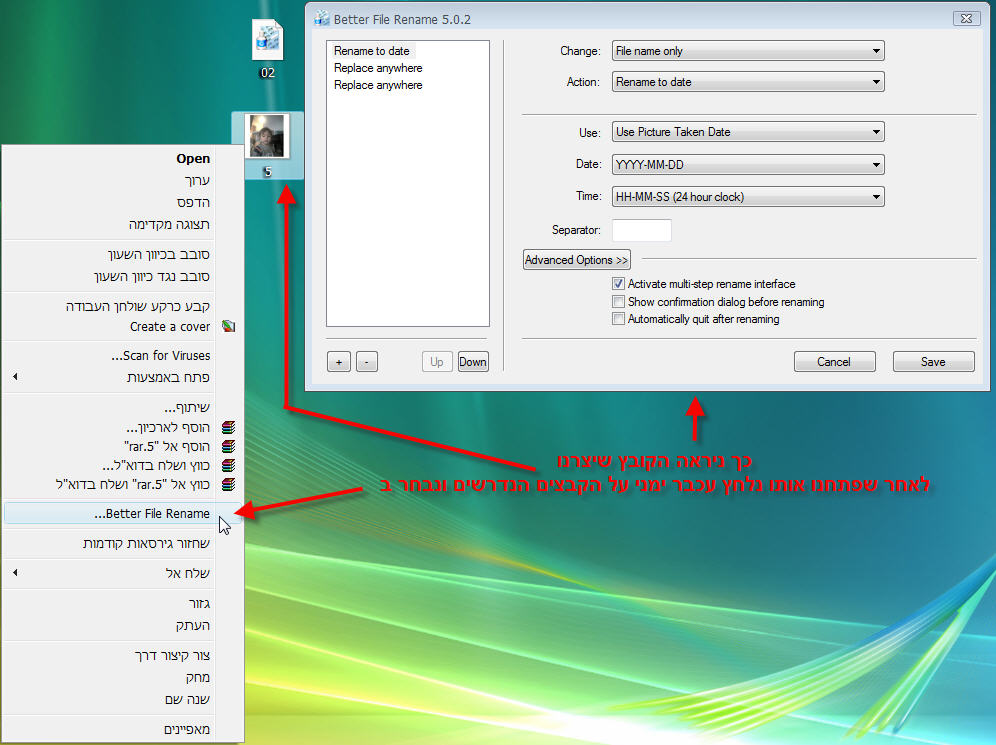Select first Replace anywhere step in list
The width and height of the screenshot is (996, 745).
[378, 68]
